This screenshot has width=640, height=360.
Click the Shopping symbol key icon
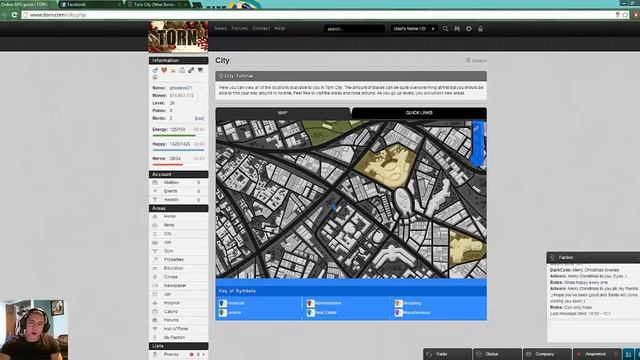(x=398, y=303)
